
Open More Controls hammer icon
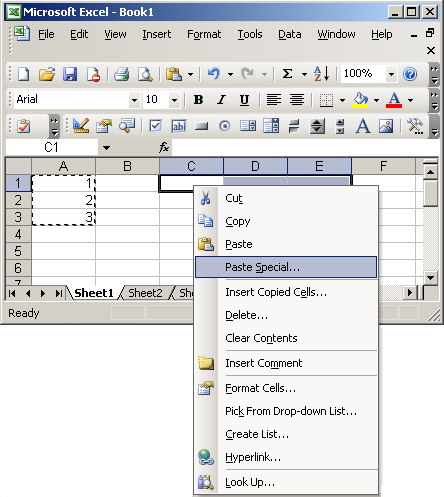(x=415, y=126)
